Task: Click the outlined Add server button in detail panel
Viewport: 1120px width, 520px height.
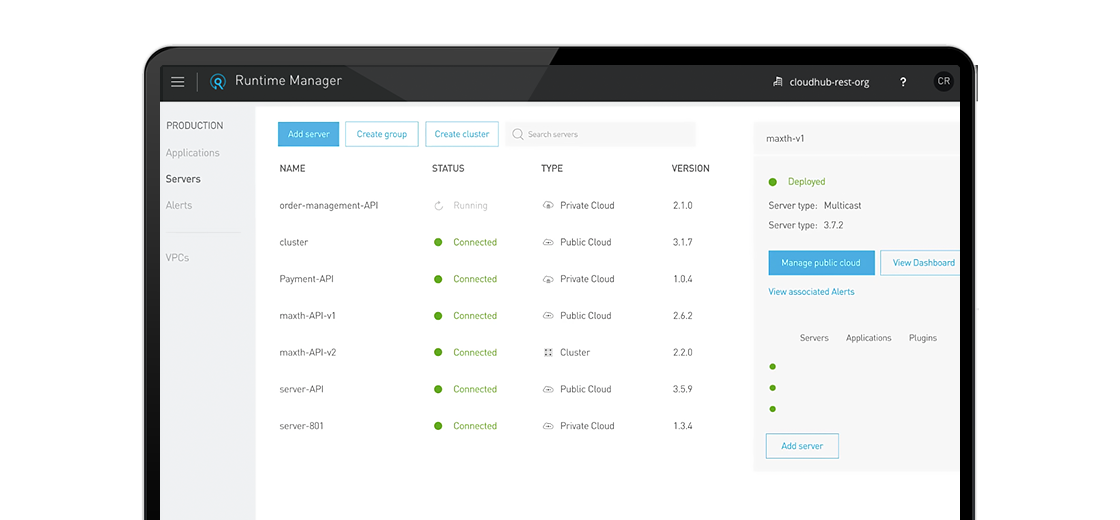Action: 802,446
